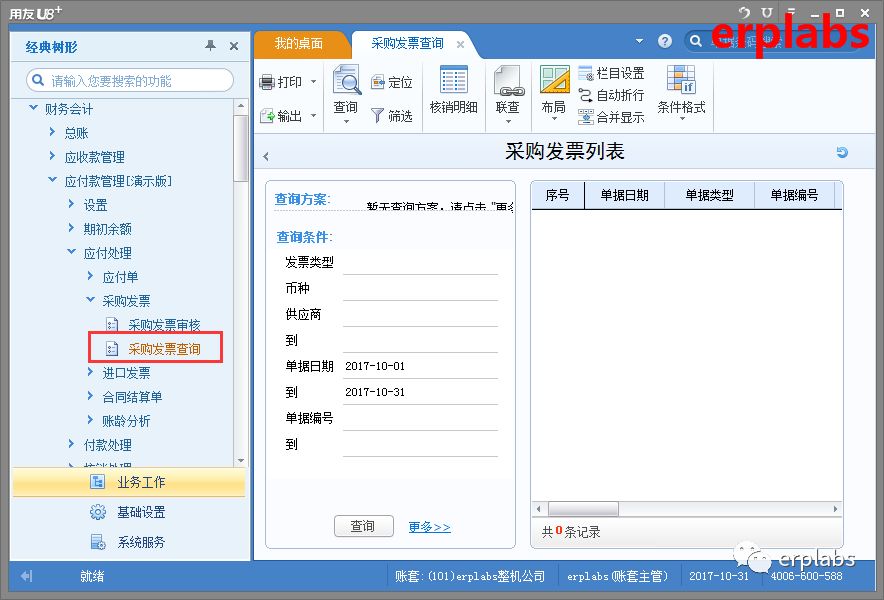Close the 采购发票查询 tab
This screenshot has width=884, height=600.
(461, 45)
